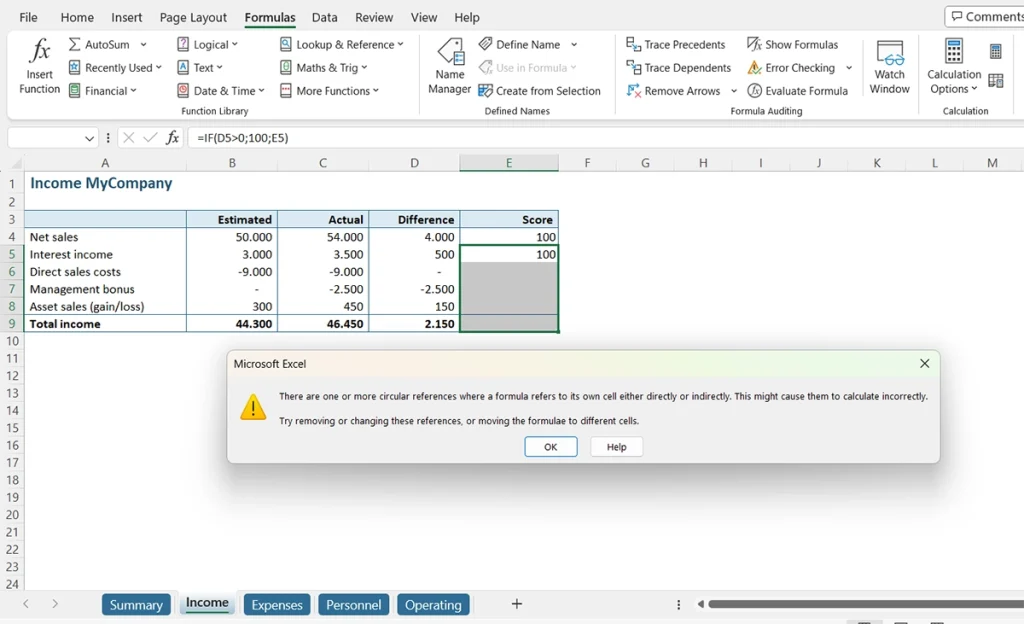
Task: Open the Expenses sheet tab
Action: [x=276, y=604]
